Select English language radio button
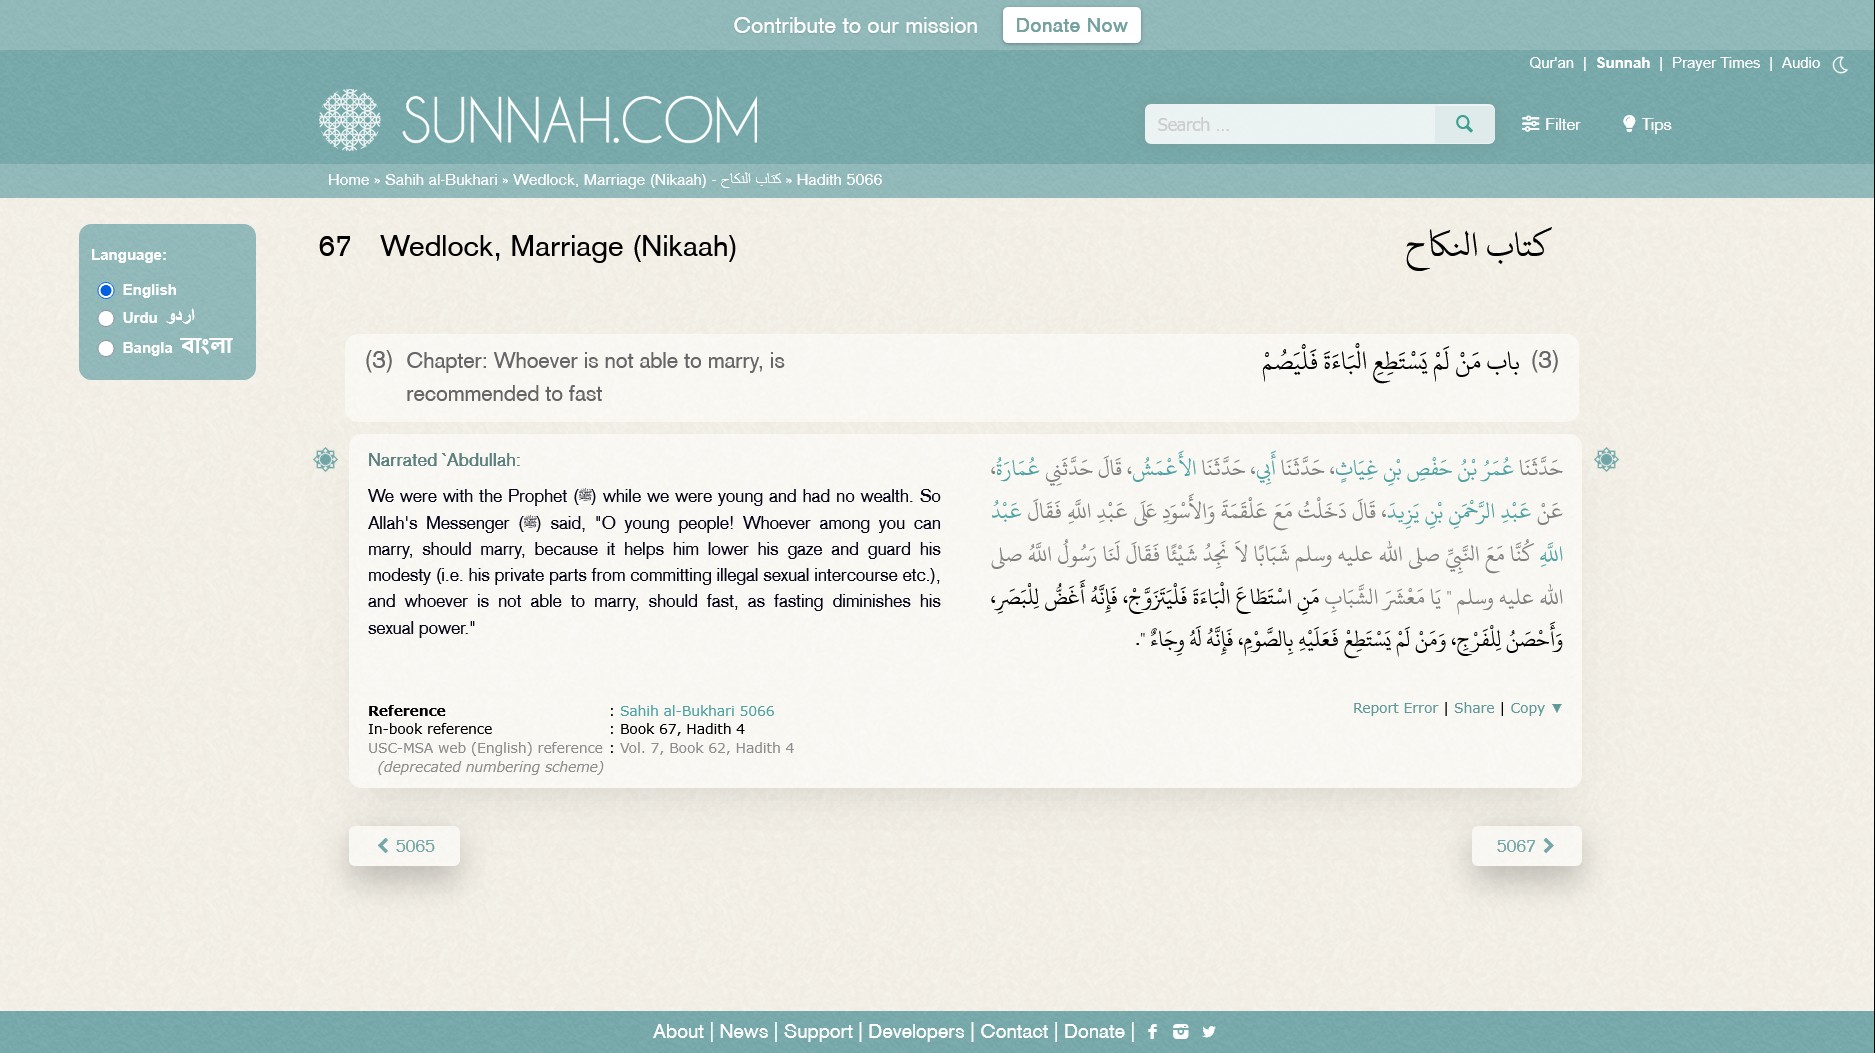 point(106,290)
